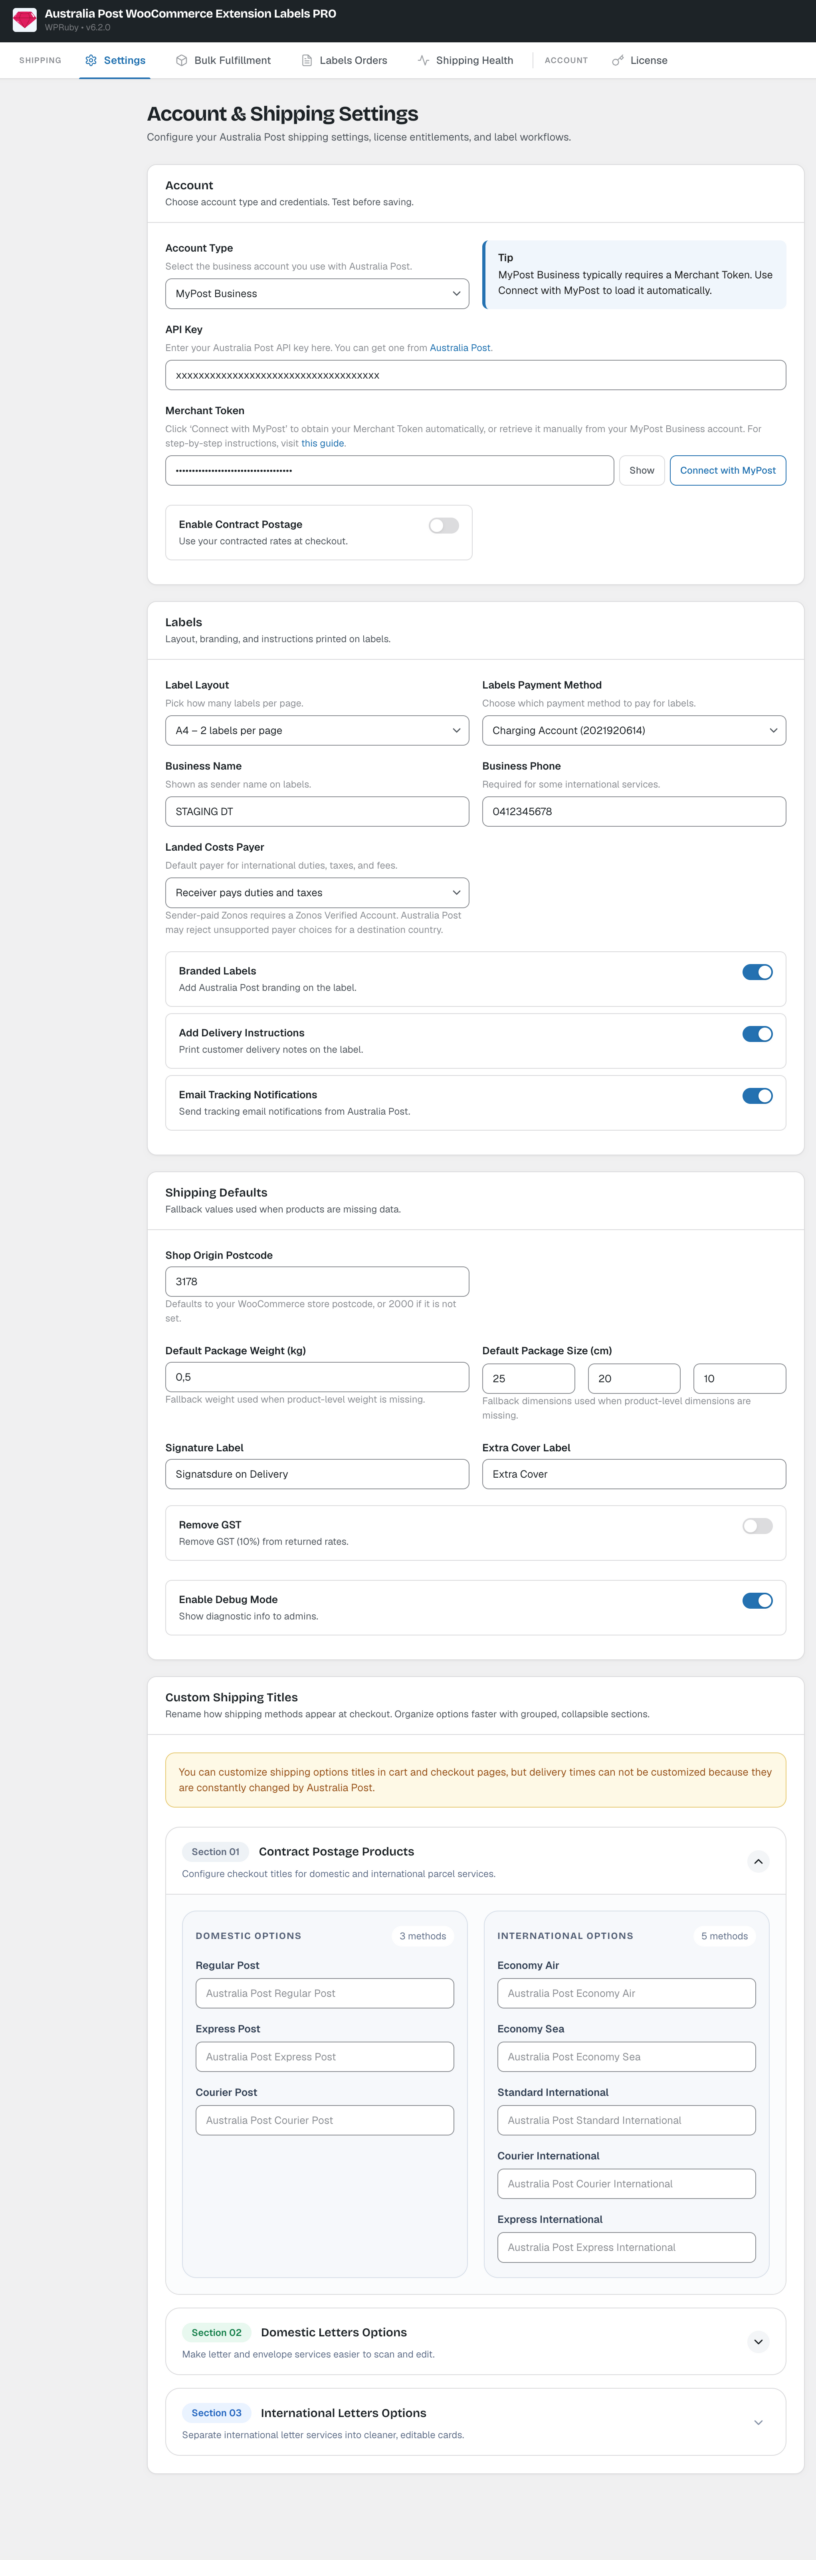Image resolution: width=816 pixels, height=2560 pixels.
Task: Click the 'DOMESTIC OPTIONS' heading
Action: click(248, 1936)
